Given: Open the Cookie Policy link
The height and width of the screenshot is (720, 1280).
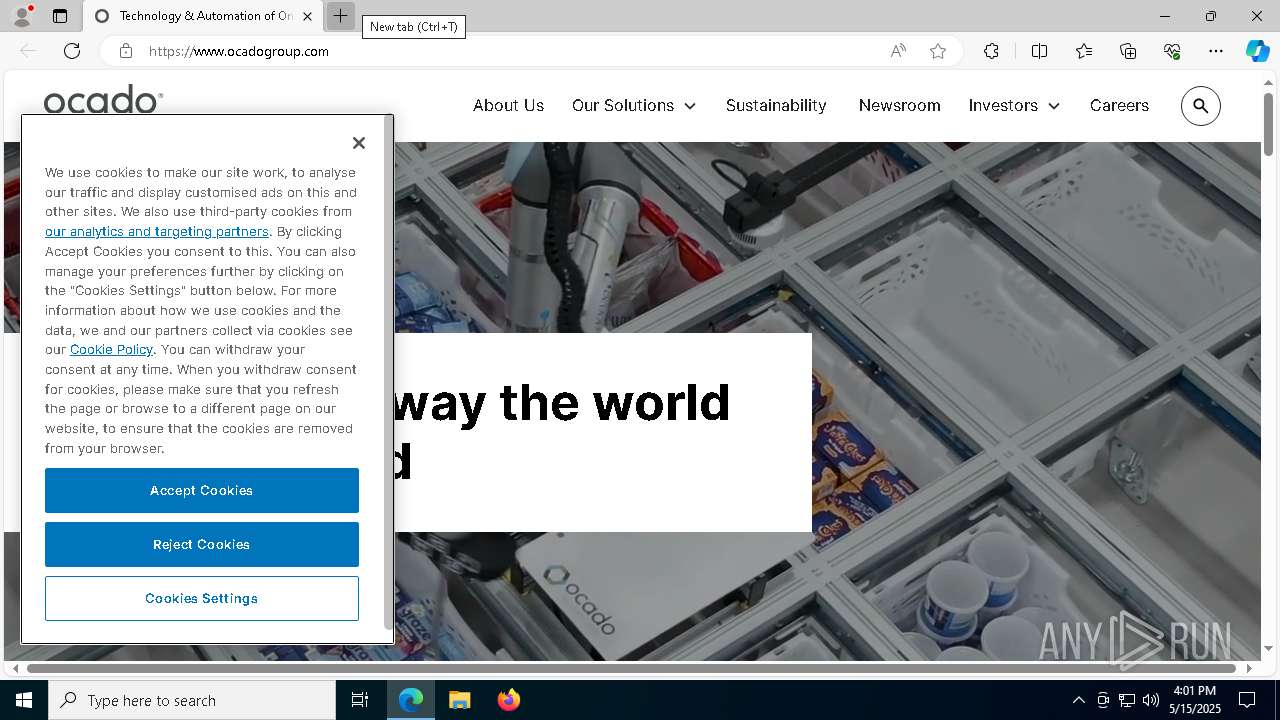Looking at the screenshot, I should [111, 349].
